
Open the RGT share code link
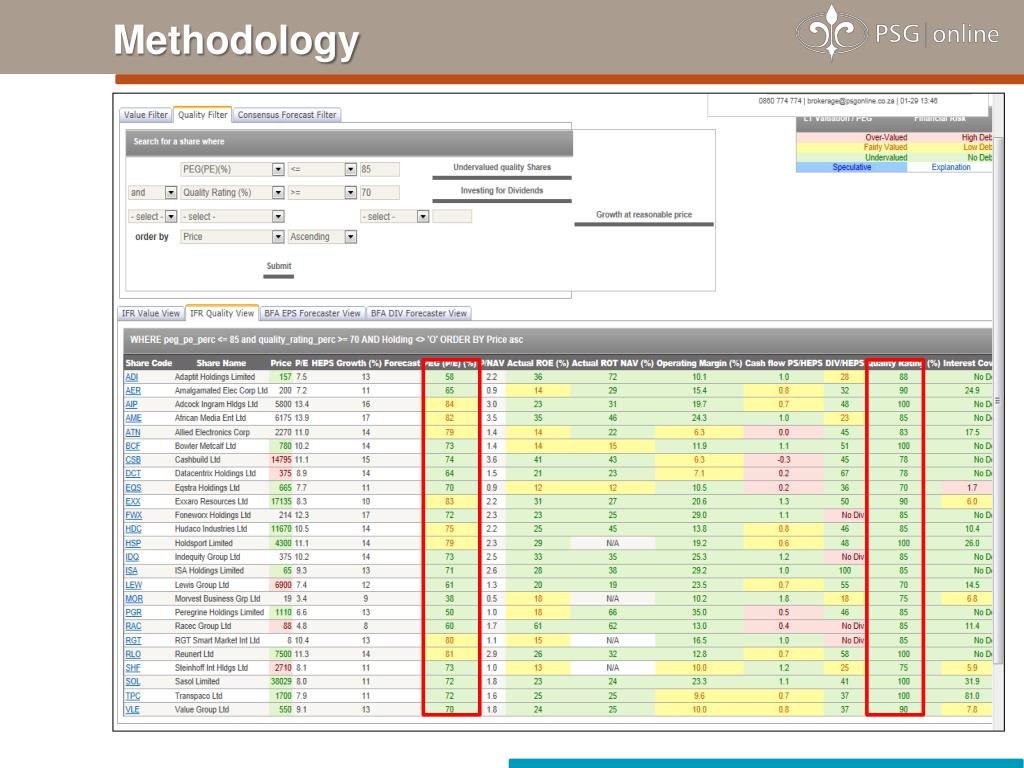(x=133, y=641)
